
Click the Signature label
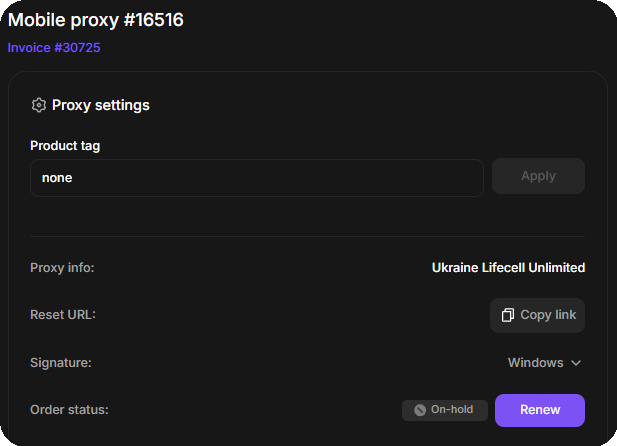pos(61,363)
